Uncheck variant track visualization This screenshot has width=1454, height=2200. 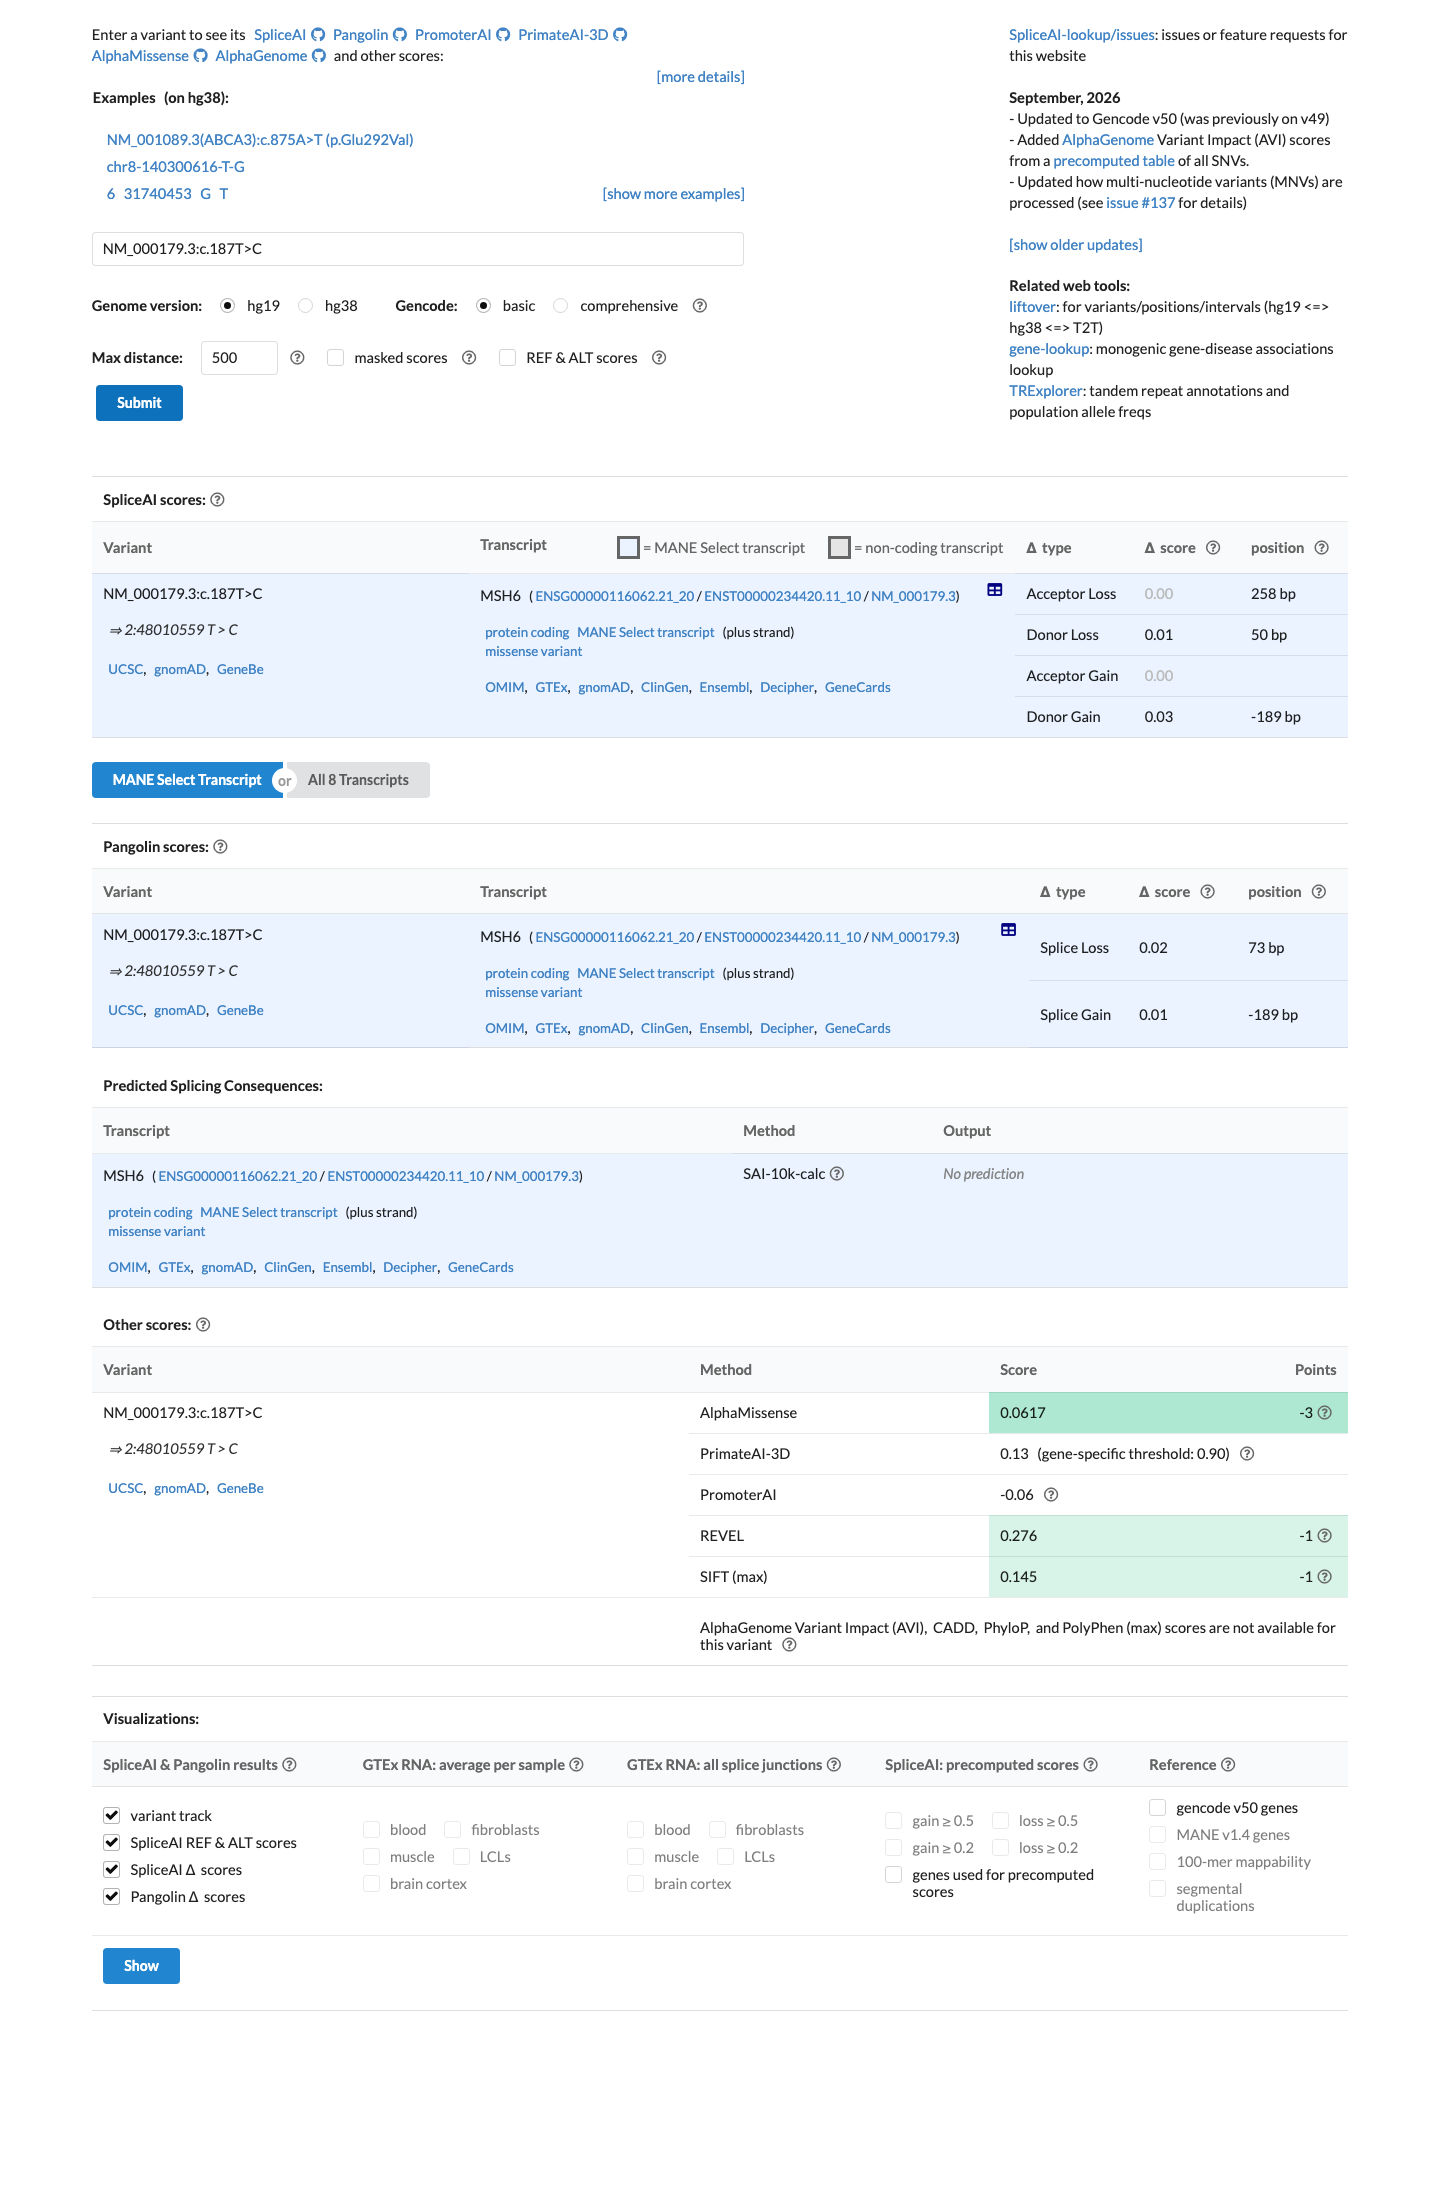pos(112,1816)
